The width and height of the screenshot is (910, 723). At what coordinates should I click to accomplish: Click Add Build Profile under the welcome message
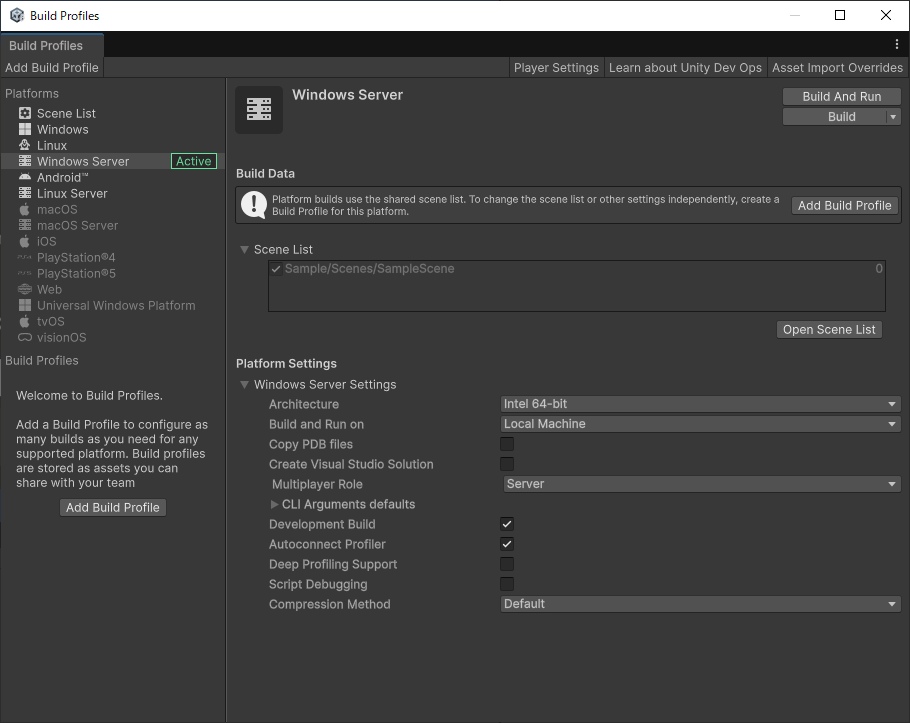click(113, 508)
